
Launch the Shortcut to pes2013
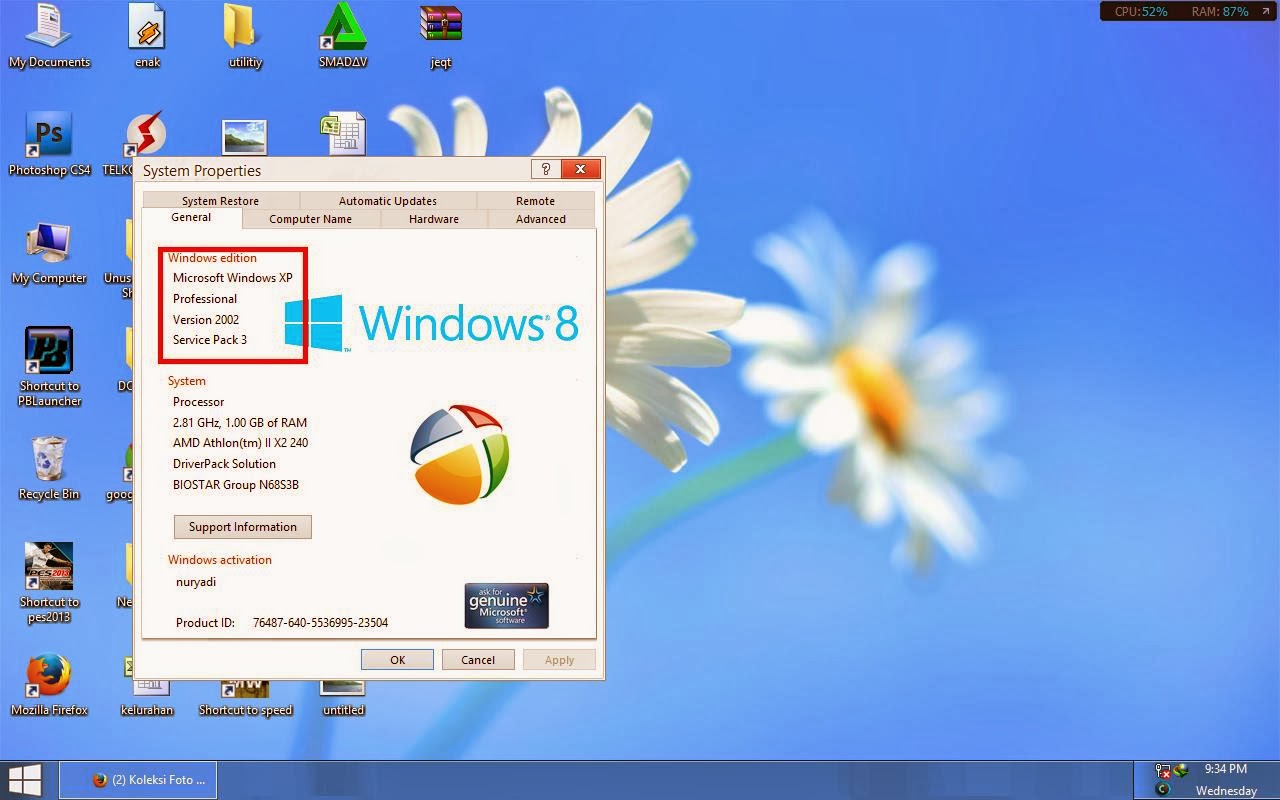tap(47, 566)
